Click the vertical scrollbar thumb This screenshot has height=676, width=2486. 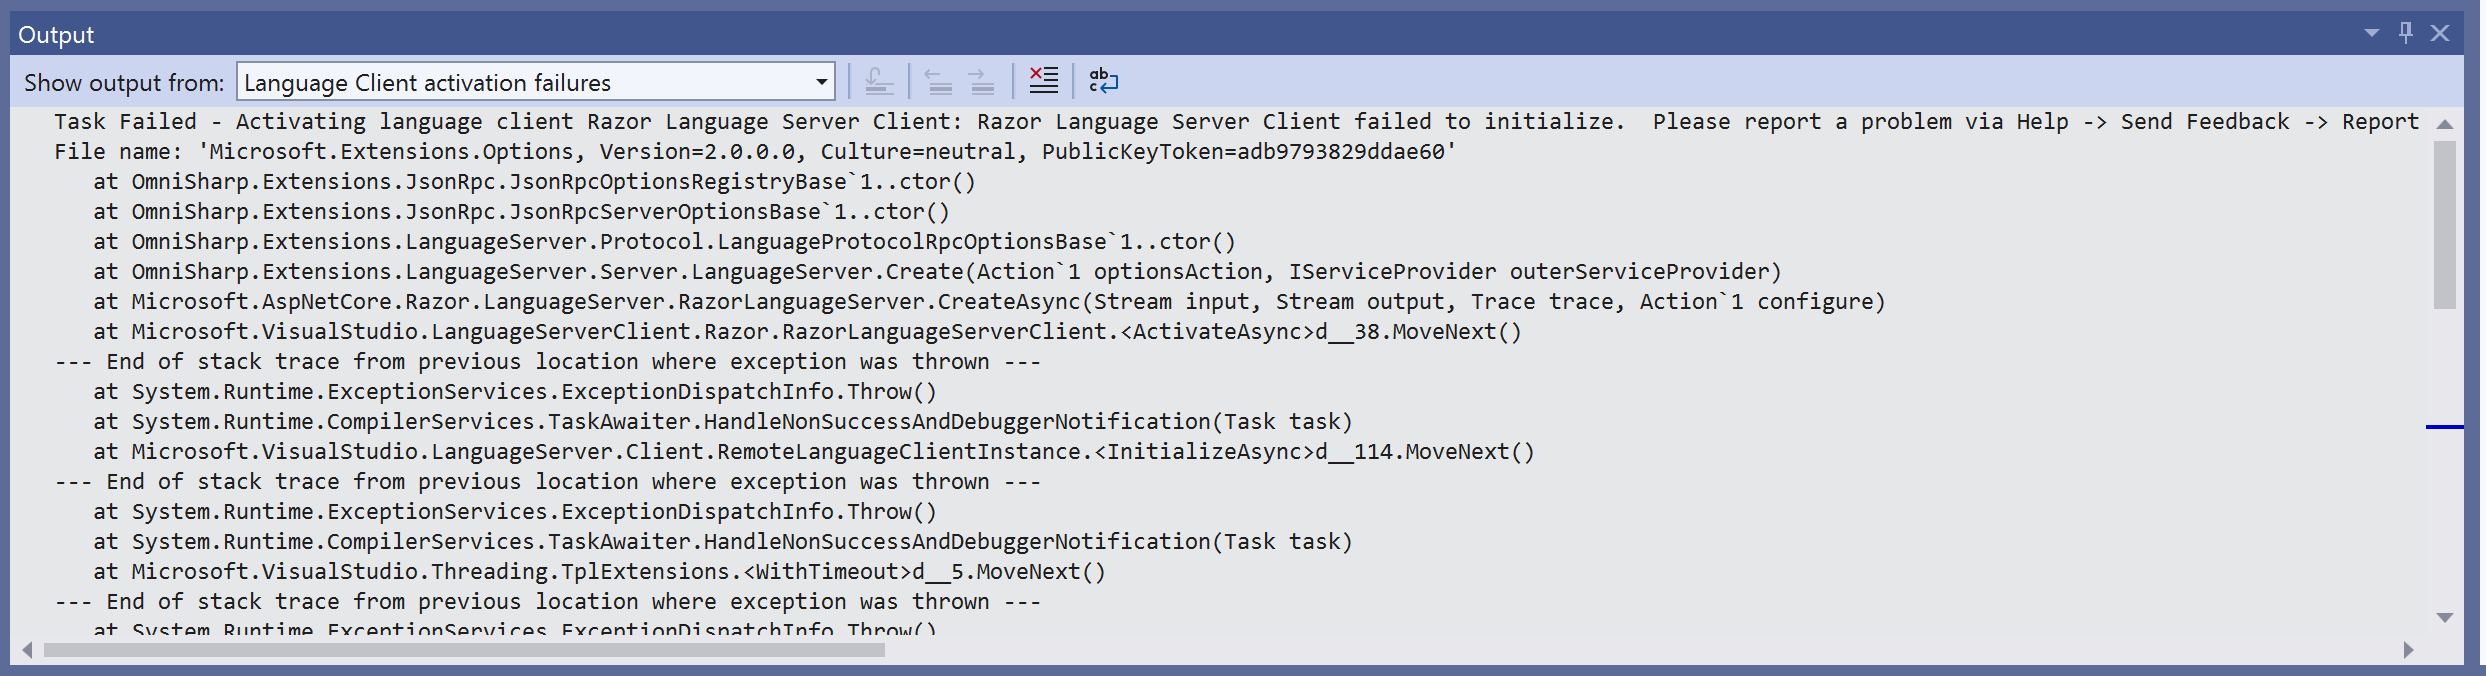click(2445, 225)
